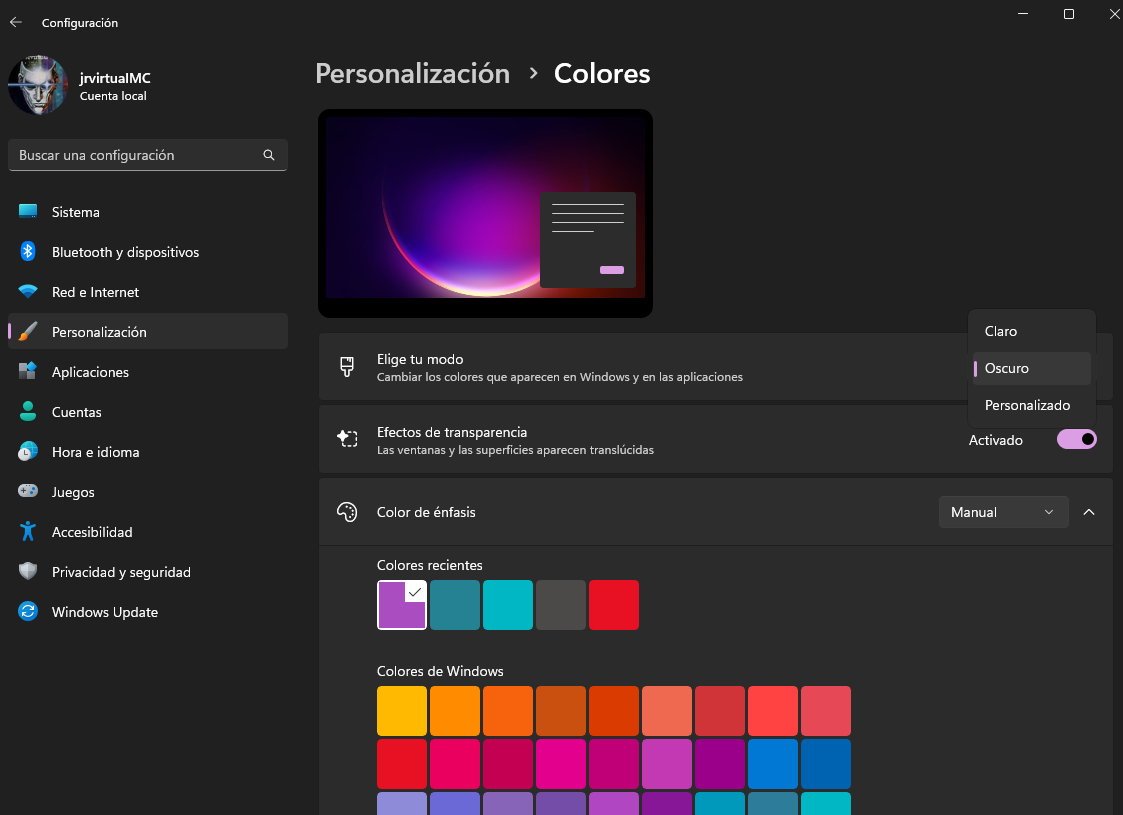Choose Claro from the mode menu
Screen dimensions: 1123x815
coord(1031,331)
